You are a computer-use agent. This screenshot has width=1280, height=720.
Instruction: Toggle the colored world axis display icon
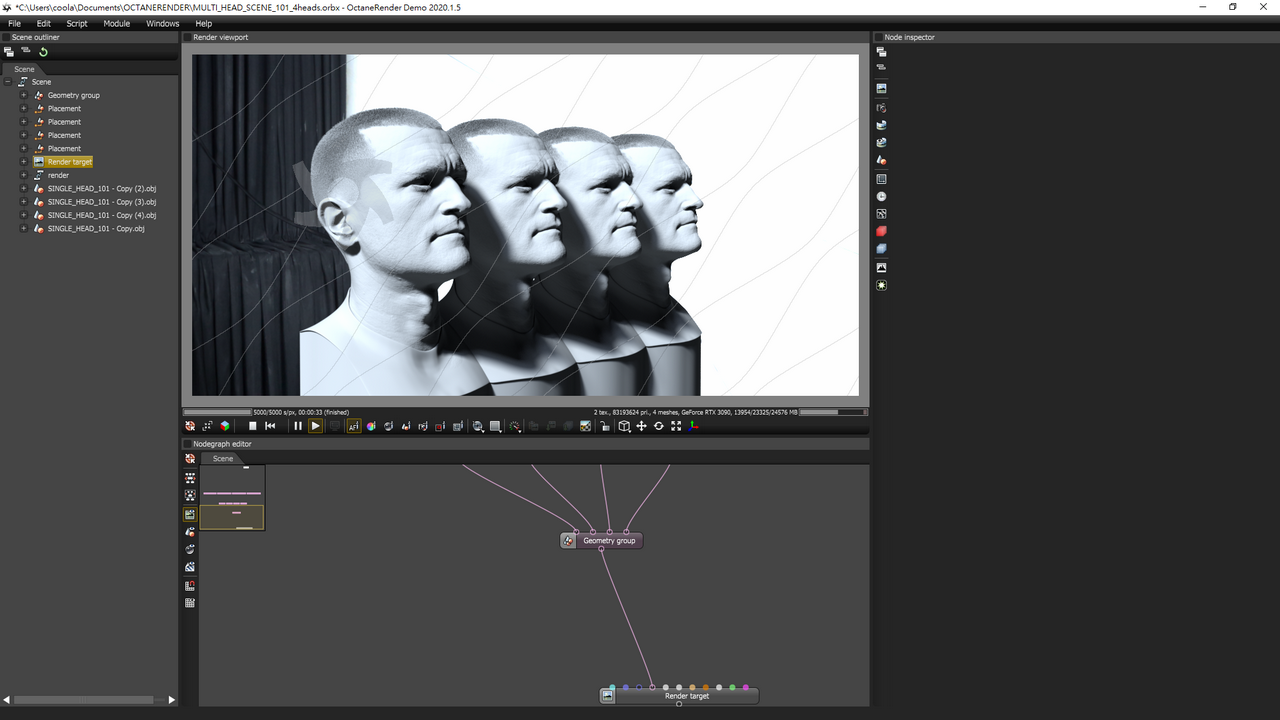click(x=693, y=426)
